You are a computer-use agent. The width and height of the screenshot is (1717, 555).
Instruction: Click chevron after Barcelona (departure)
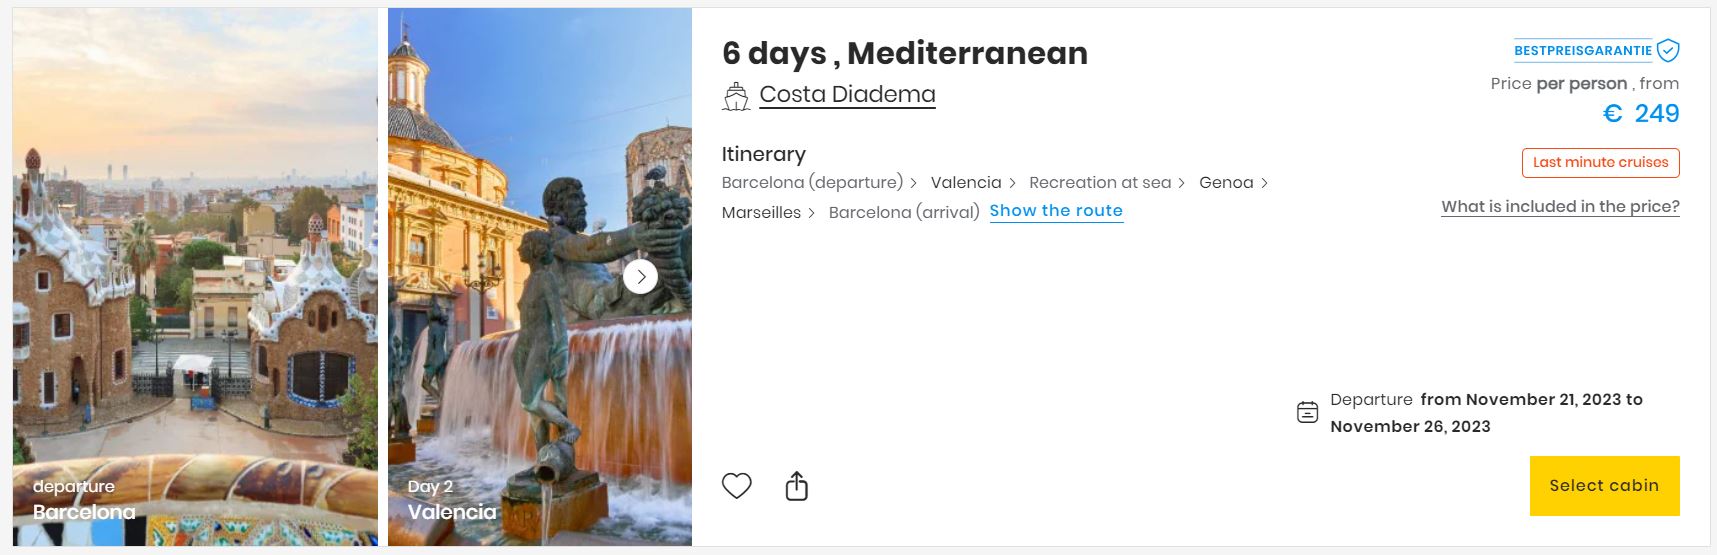click(913, 183)
